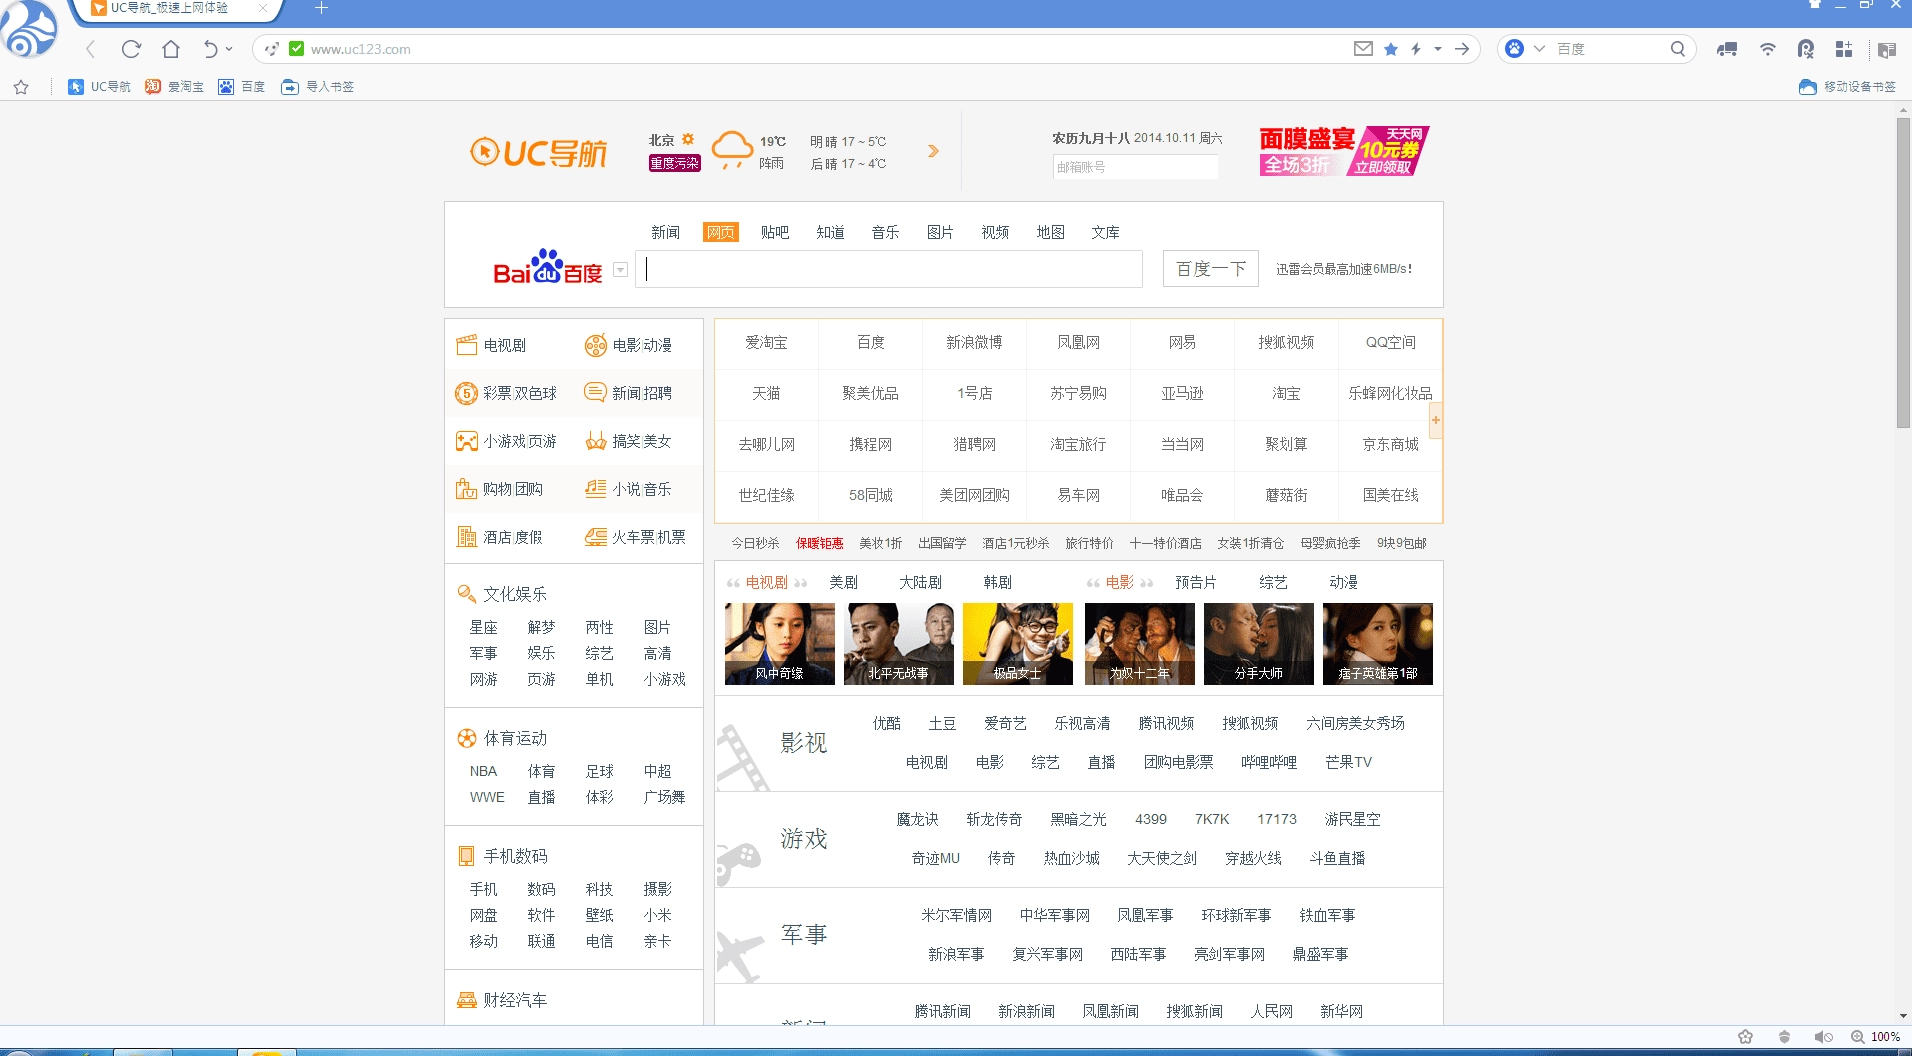Open the 腾讯新闻 link

pos(942,1011)
